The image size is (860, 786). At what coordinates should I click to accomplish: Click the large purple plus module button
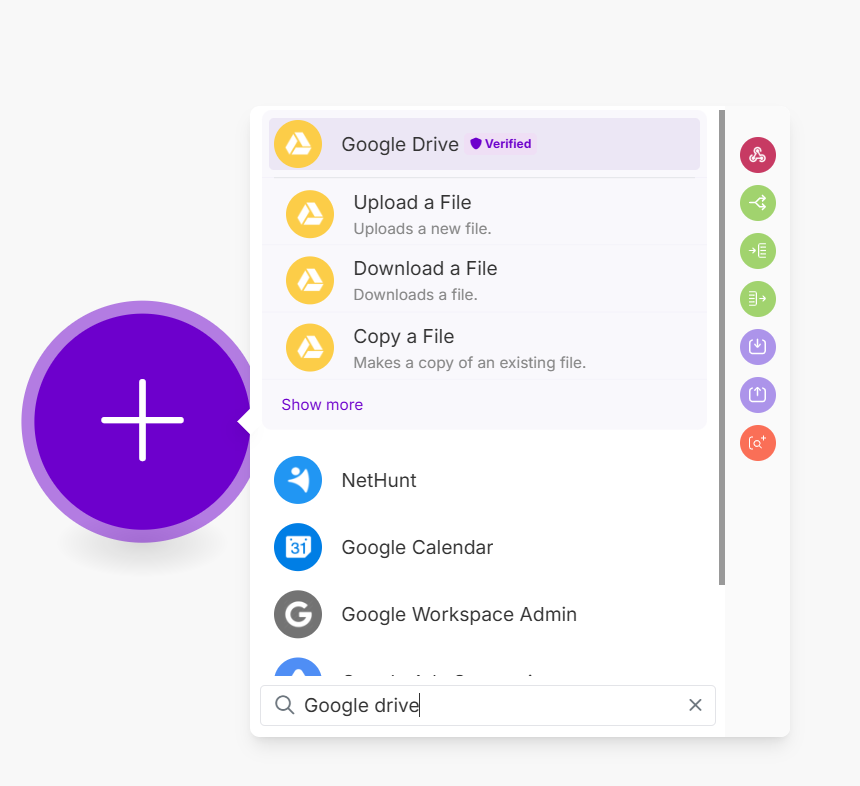point(142,421)
